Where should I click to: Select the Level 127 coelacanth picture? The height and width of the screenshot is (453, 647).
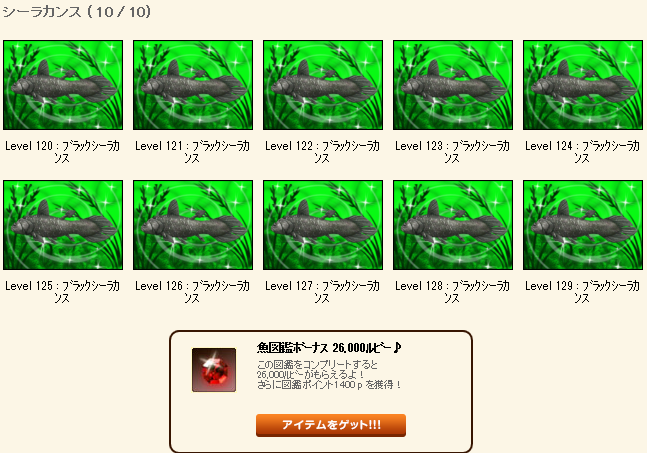(323, 225)
